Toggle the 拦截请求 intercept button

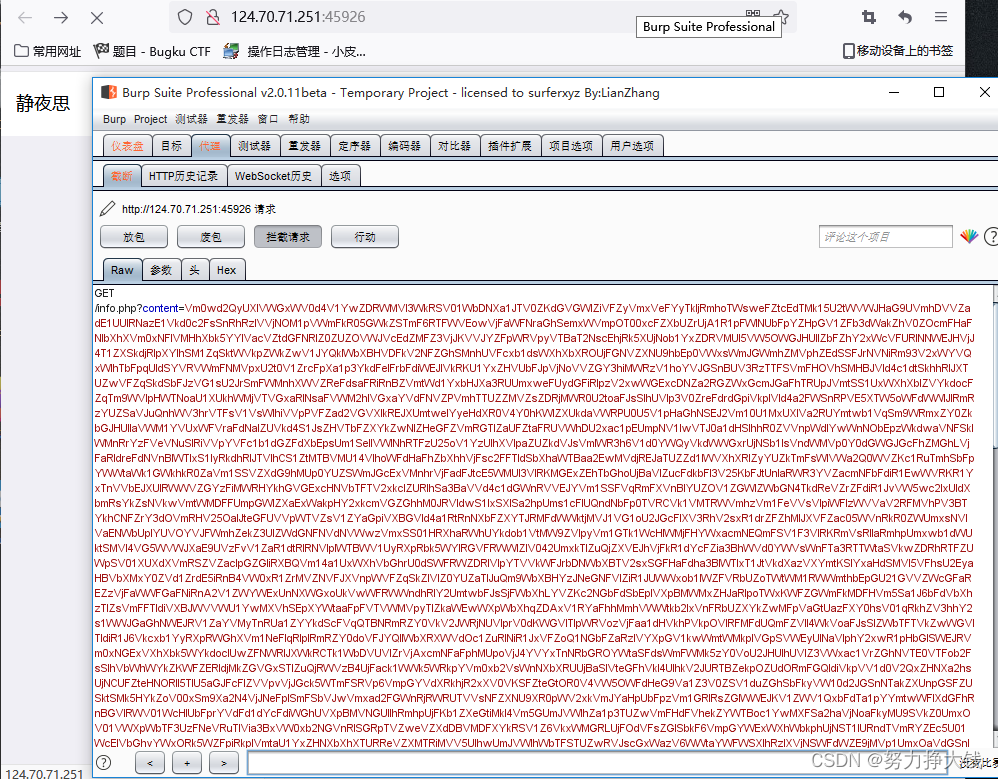click(288, 237)
